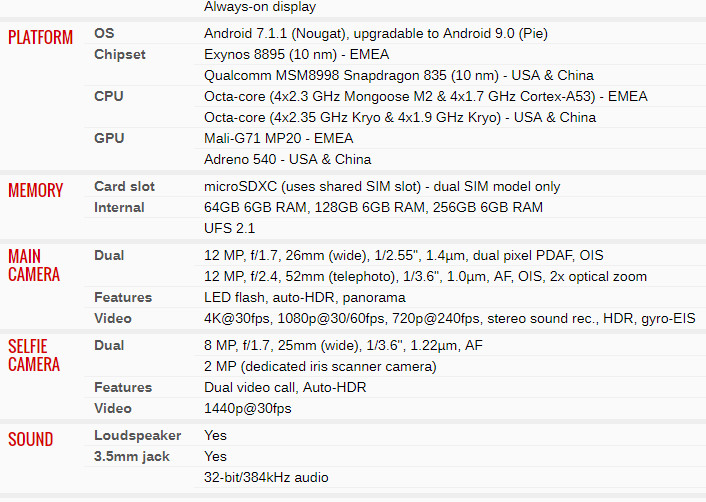Select the MEMORY section heading
The image size is (706, 502).
click(36, 190)
